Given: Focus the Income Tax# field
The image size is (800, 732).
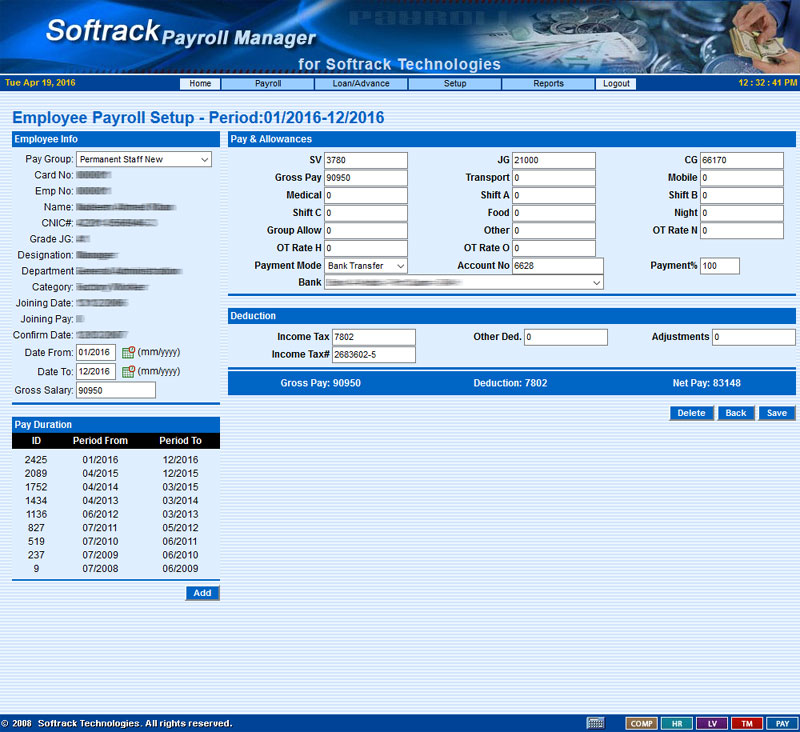Looking at the screenshot, I should pos(373,355).
